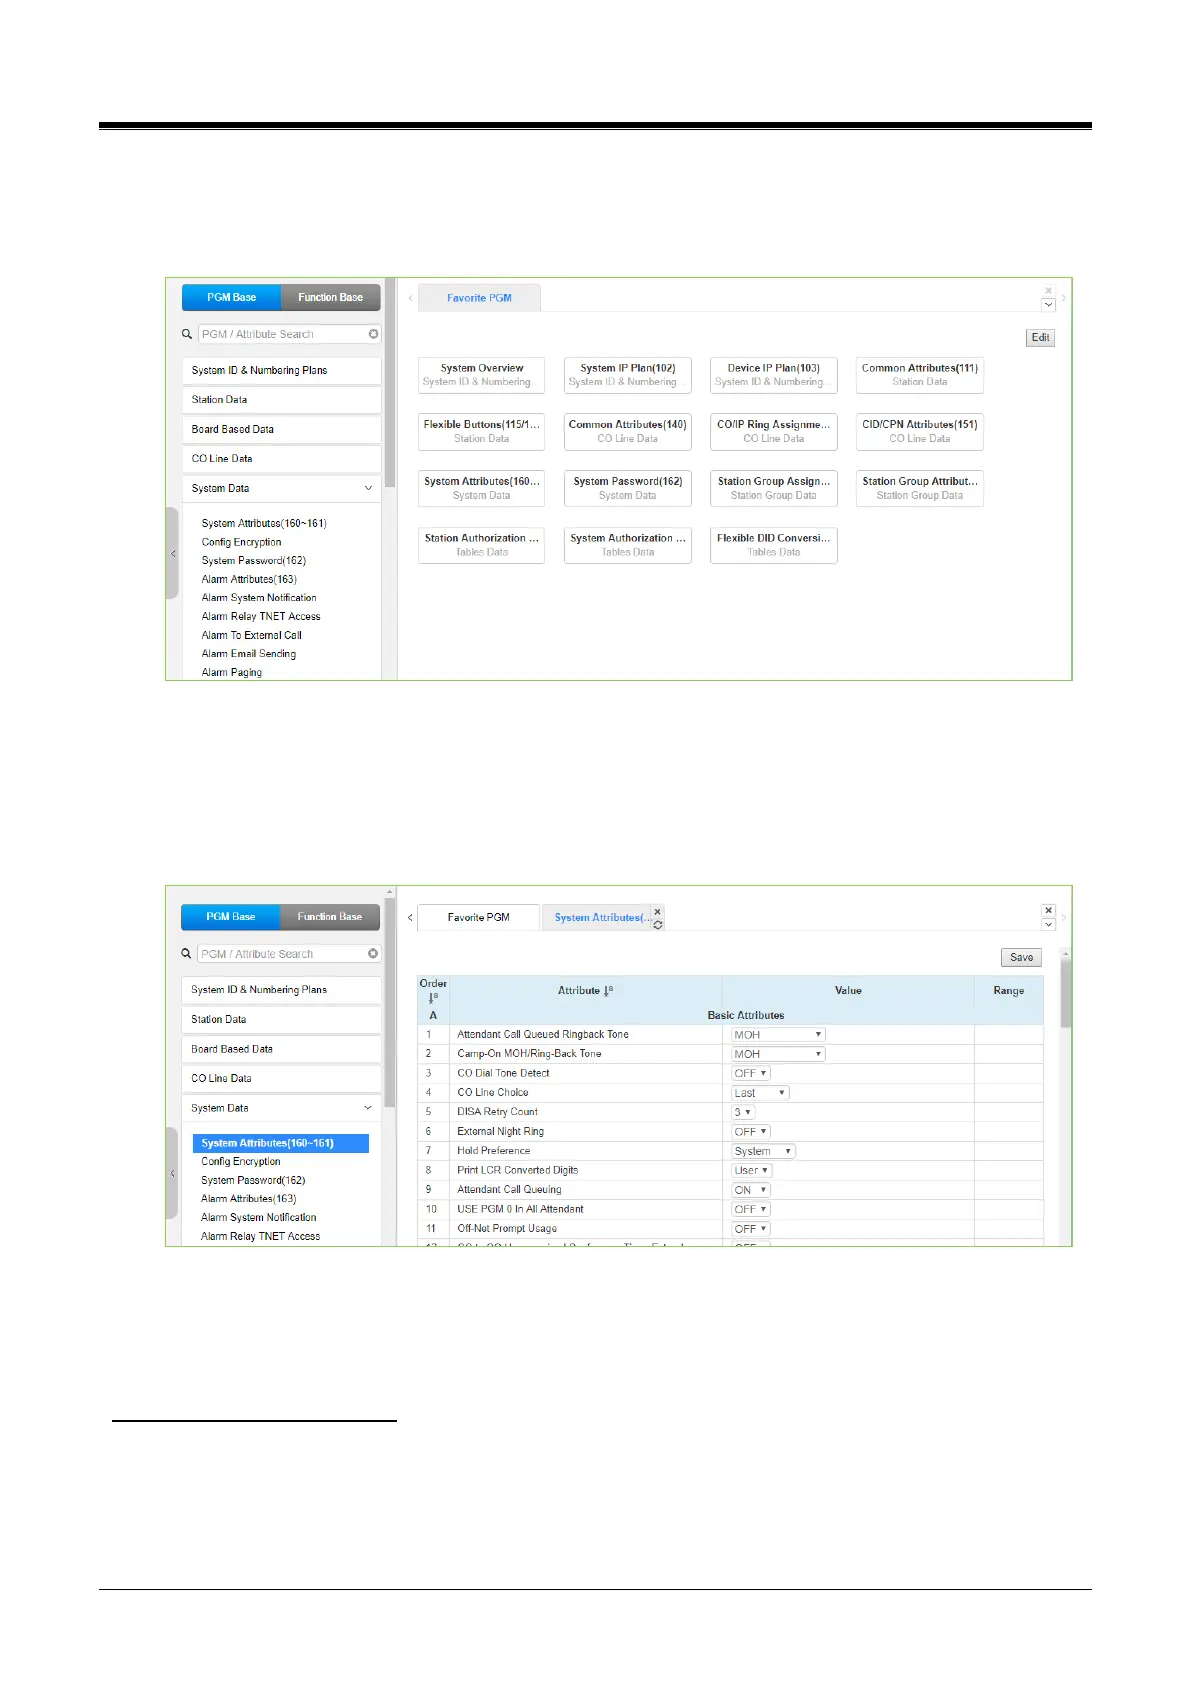1191x1684 pixels.
Task: Open CID/CPN Attributes(151) favorite card
Action: [x=920, y=432]
